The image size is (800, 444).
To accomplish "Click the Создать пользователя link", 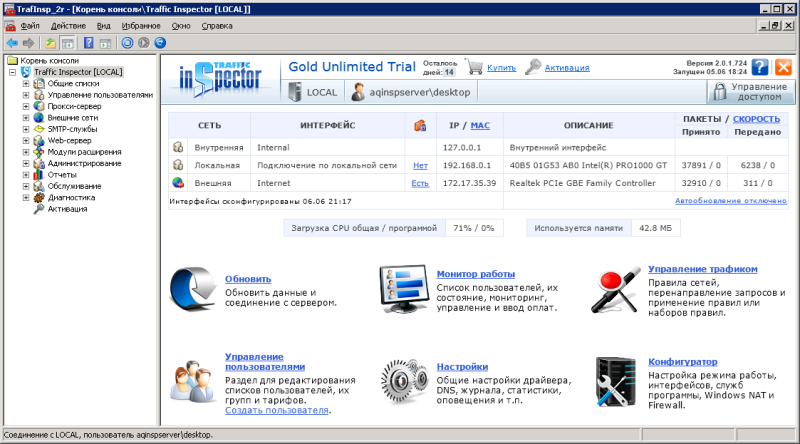I will click(277, 410).
